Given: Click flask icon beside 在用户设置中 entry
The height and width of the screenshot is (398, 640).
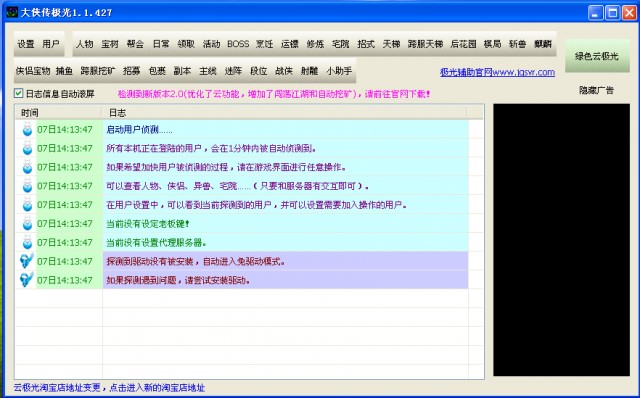Looking at the screenshot, I should pyautogui.click(x=27, y=205).
